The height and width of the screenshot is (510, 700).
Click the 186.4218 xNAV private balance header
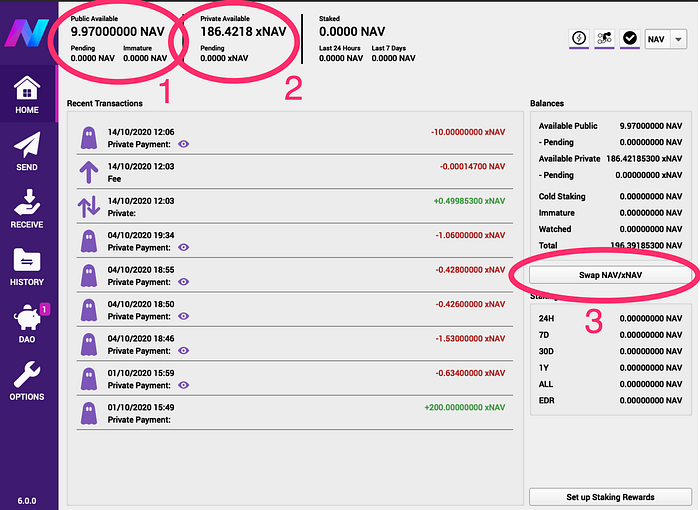(243, 32)
